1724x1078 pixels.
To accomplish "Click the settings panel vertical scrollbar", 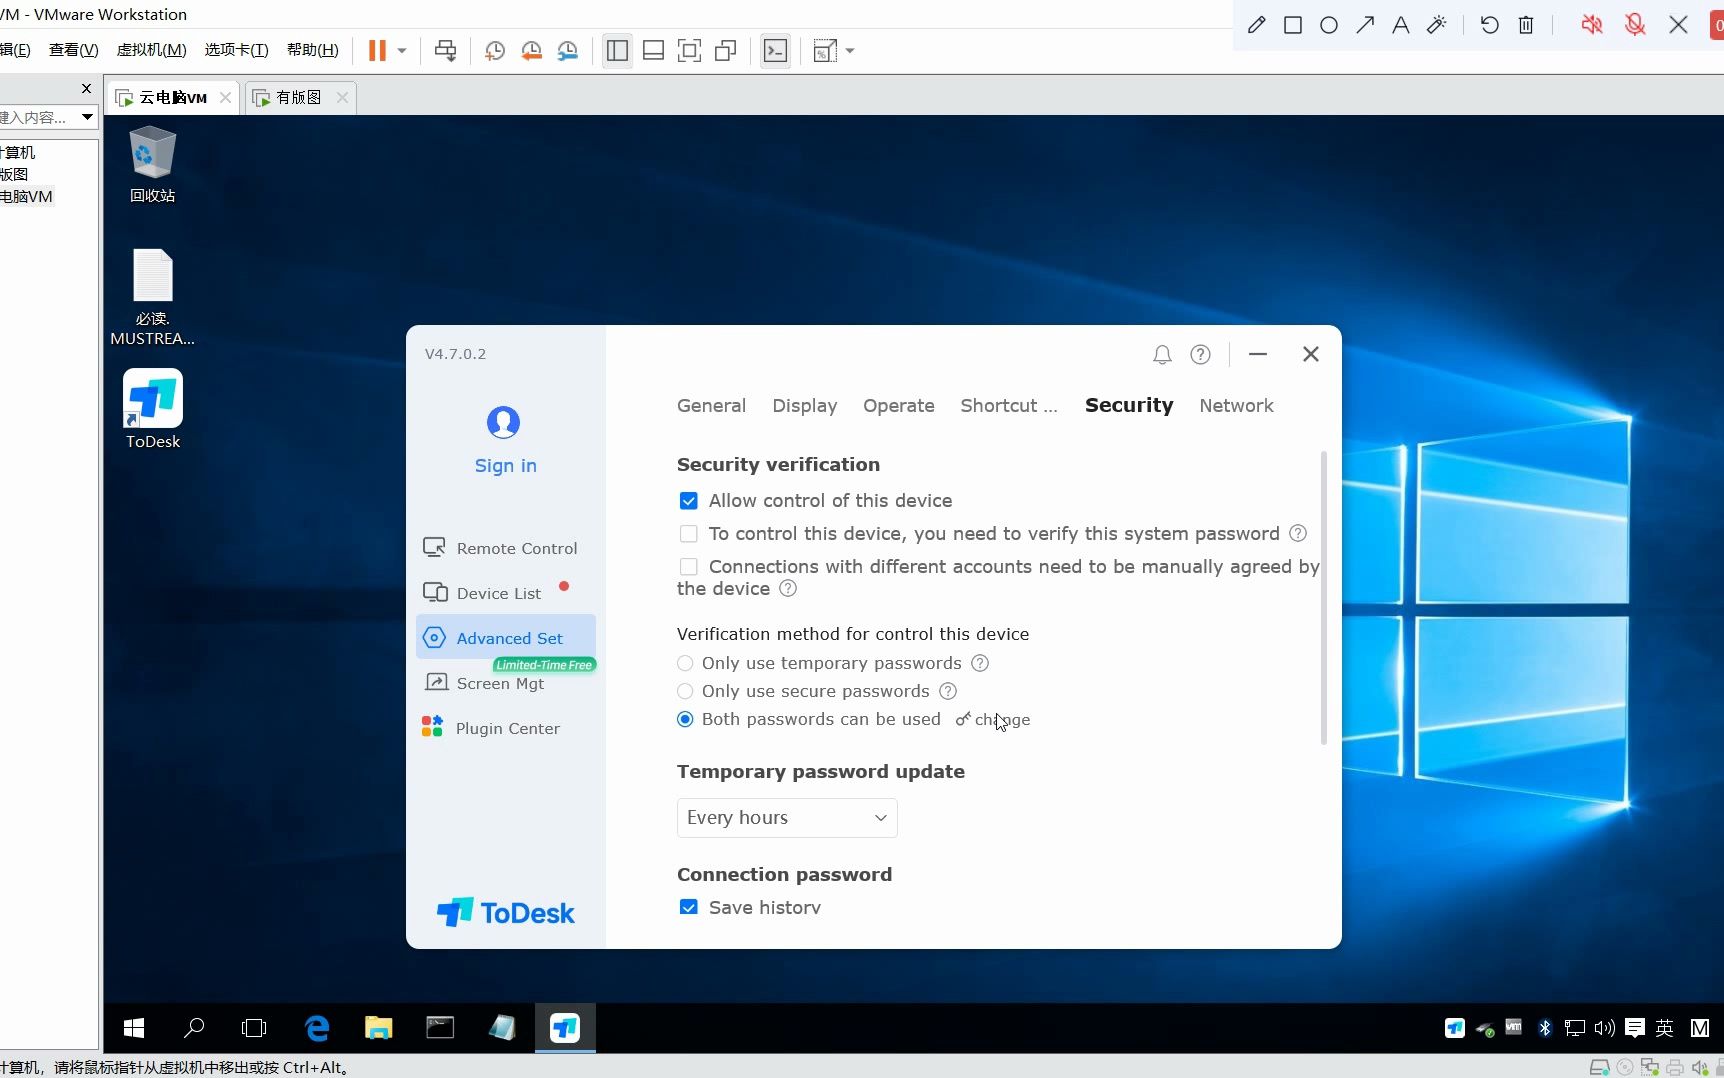I will tap(1324, 597).
